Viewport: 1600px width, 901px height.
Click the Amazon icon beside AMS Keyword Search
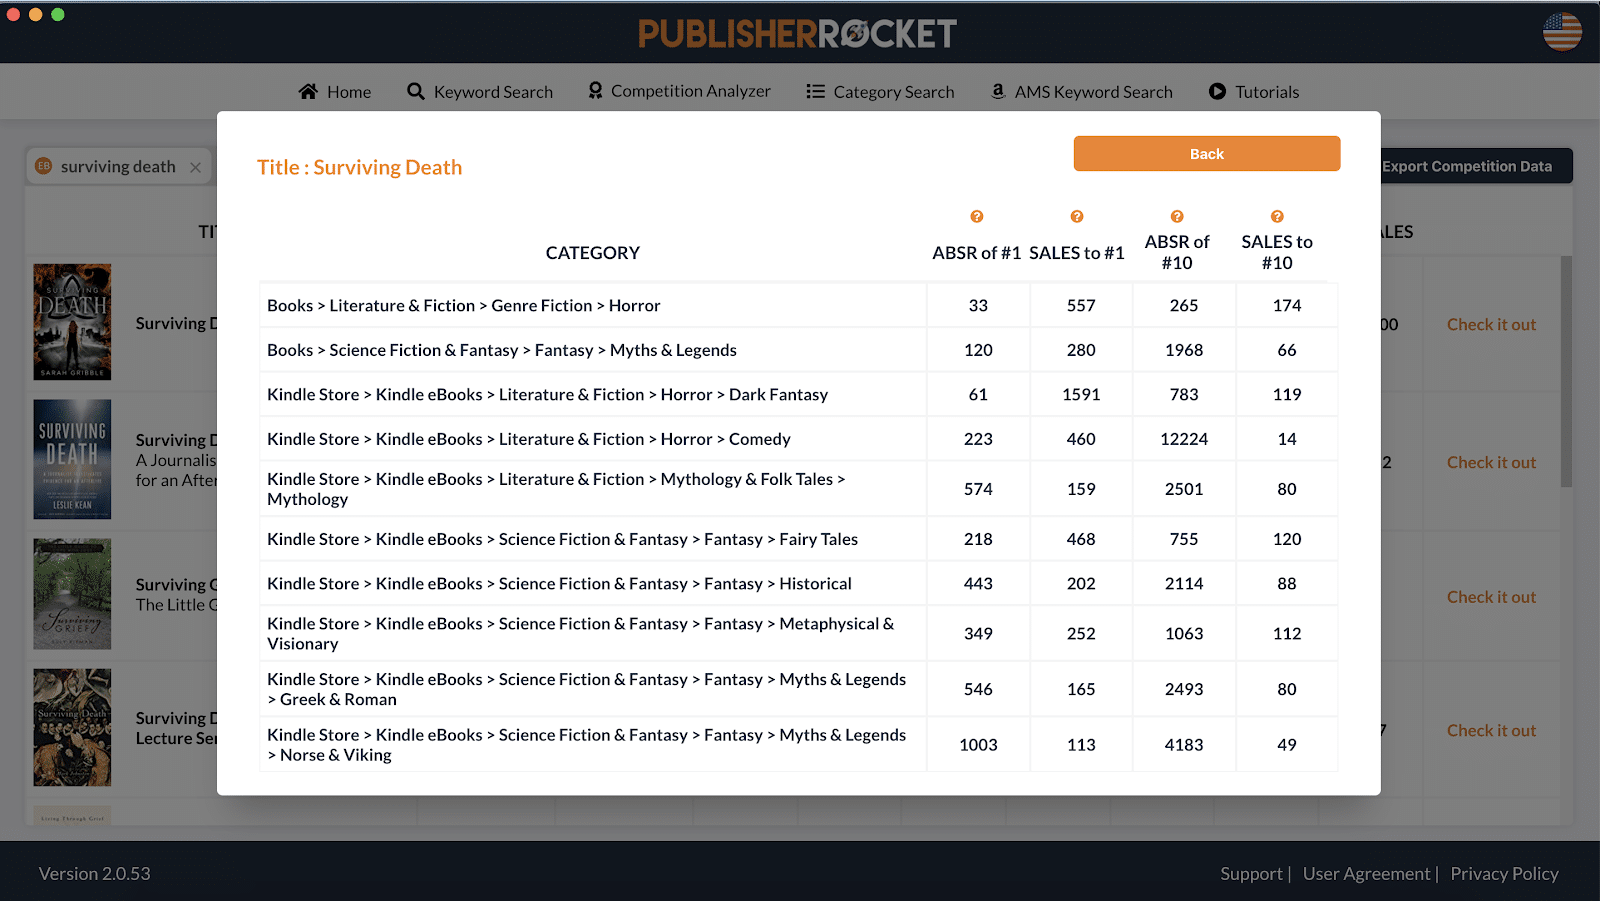tap(998, 92)
